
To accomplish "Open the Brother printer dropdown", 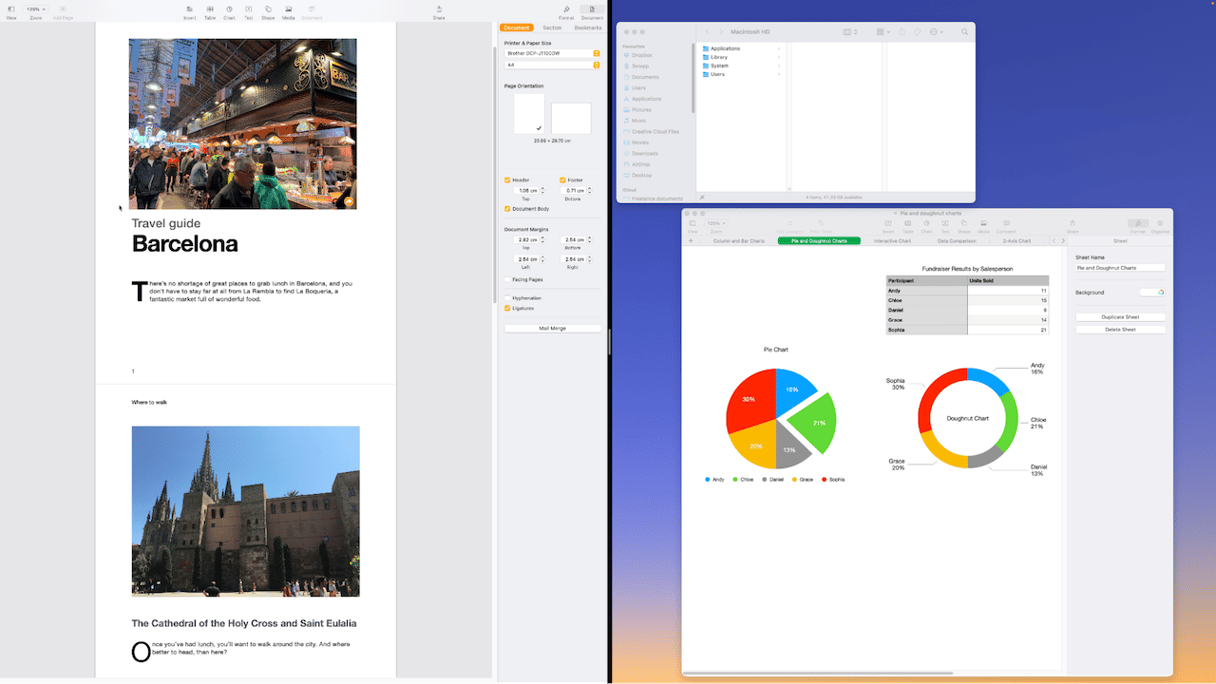I will [x=552, y=53].
